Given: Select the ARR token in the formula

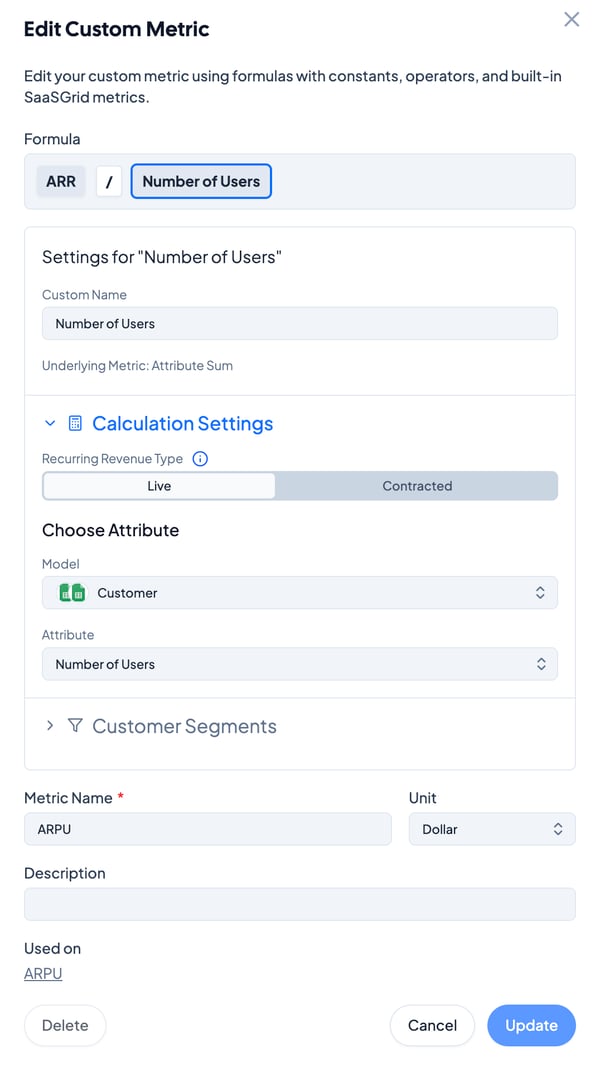Looking at the screenshot, I should [60, 181].
